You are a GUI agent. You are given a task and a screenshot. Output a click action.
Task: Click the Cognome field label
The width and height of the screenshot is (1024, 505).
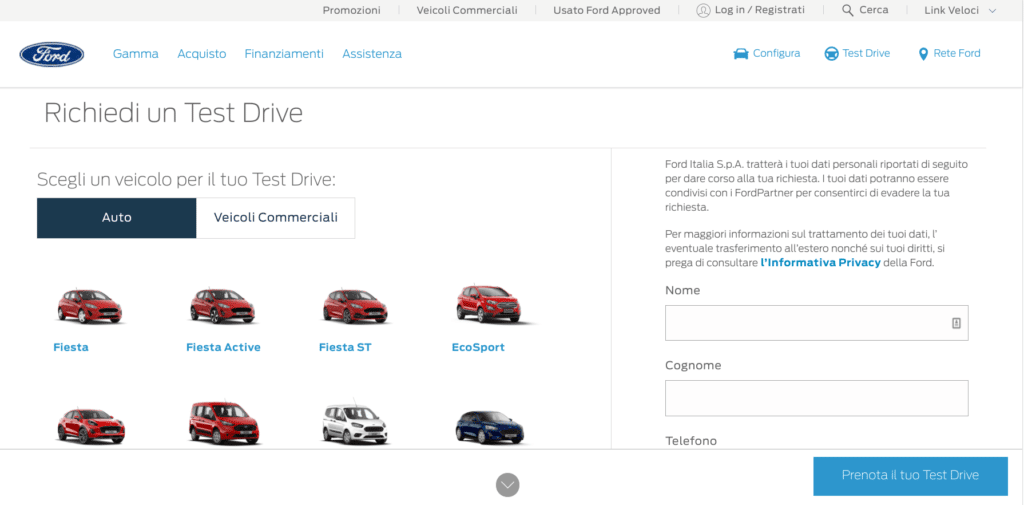click(693, 365)
